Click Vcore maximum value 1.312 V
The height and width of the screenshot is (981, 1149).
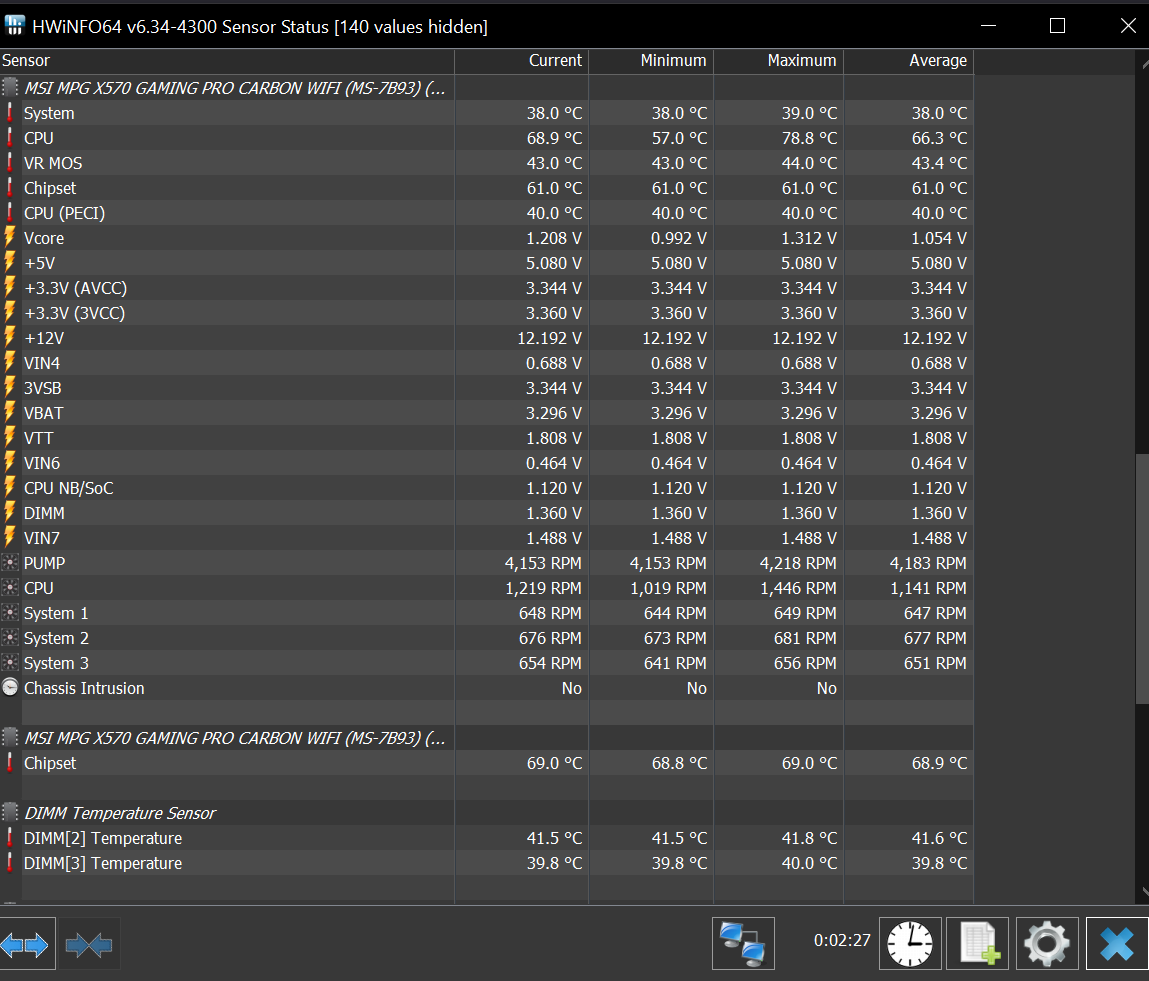pos(808,238)
